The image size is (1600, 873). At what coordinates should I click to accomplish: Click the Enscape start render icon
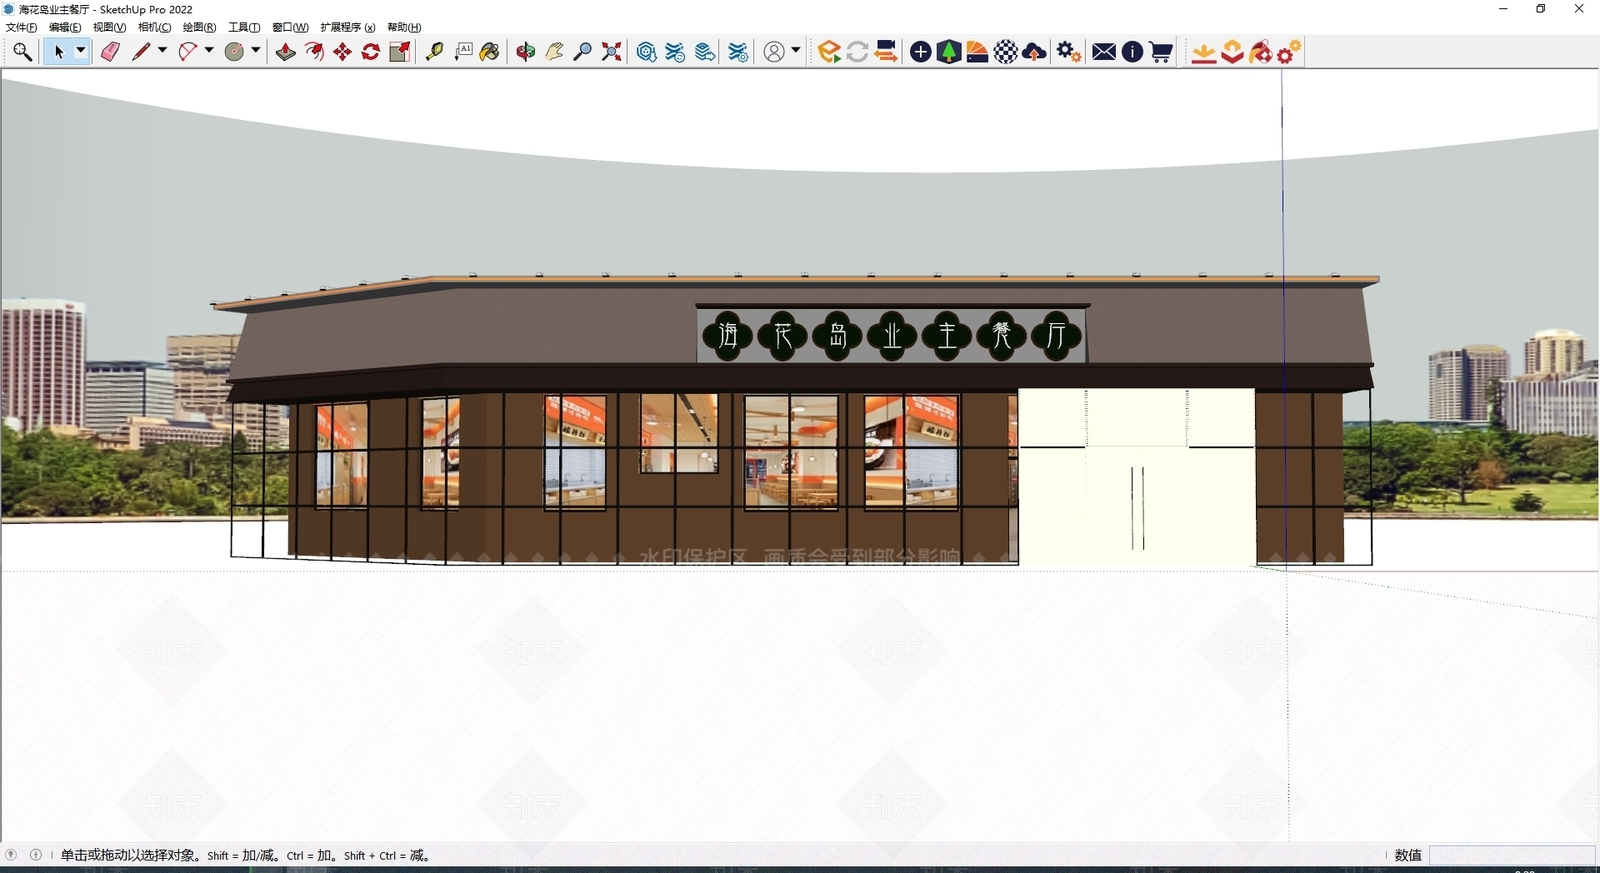[829, 52]
